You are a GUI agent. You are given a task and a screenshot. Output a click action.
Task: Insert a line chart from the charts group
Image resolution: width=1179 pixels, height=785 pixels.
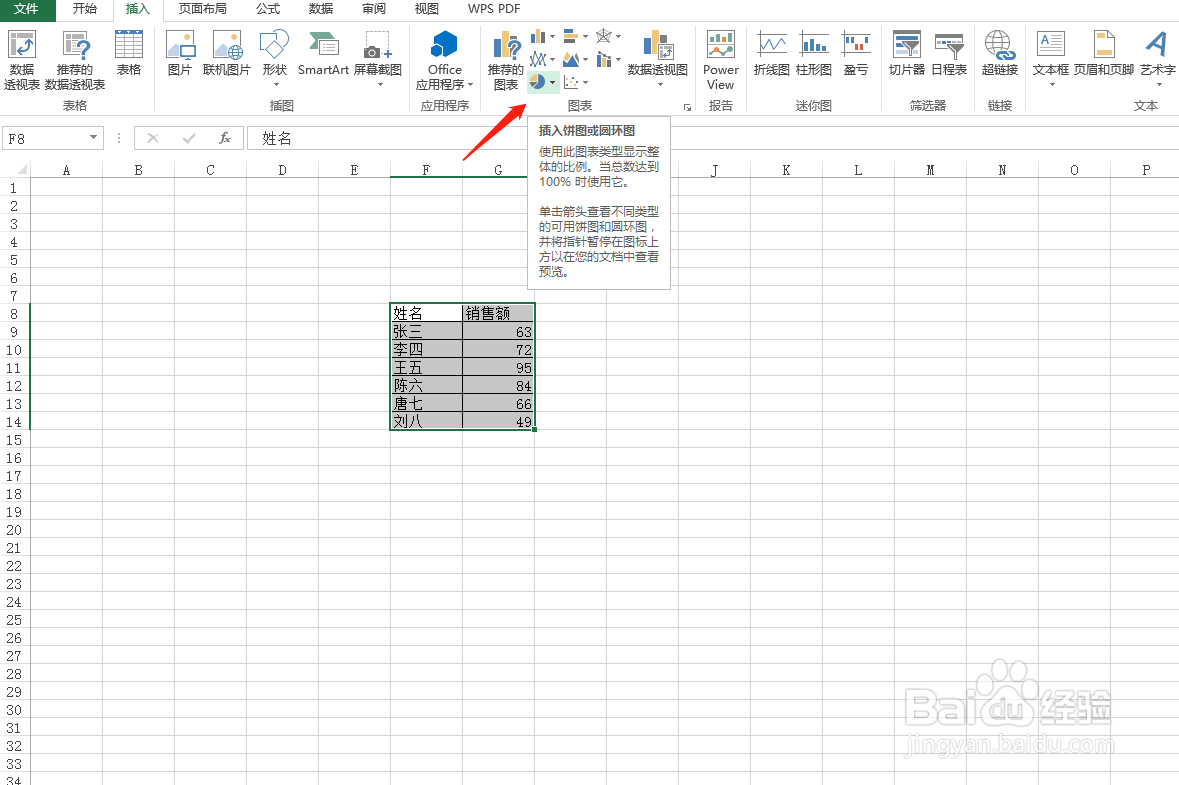(538, 59)
